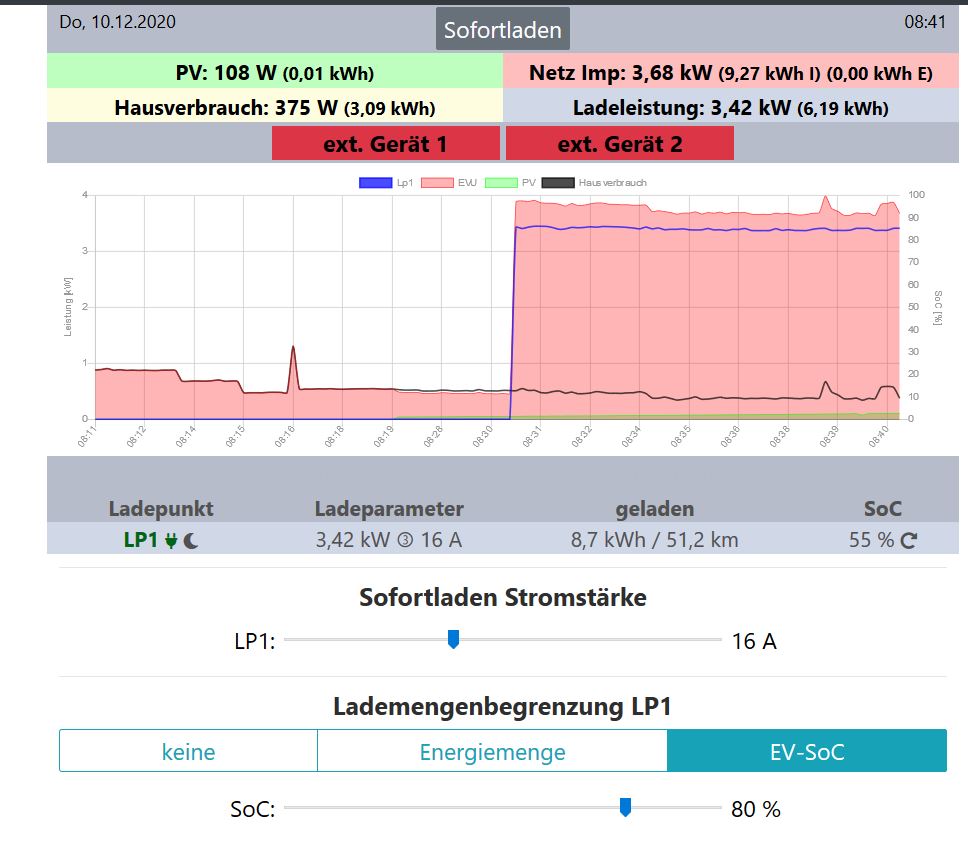Click the 'Sofortladen Stromstärke' heading
This screenshot has width=968, height=847.
pyautogui.click(x=503, y=597)
